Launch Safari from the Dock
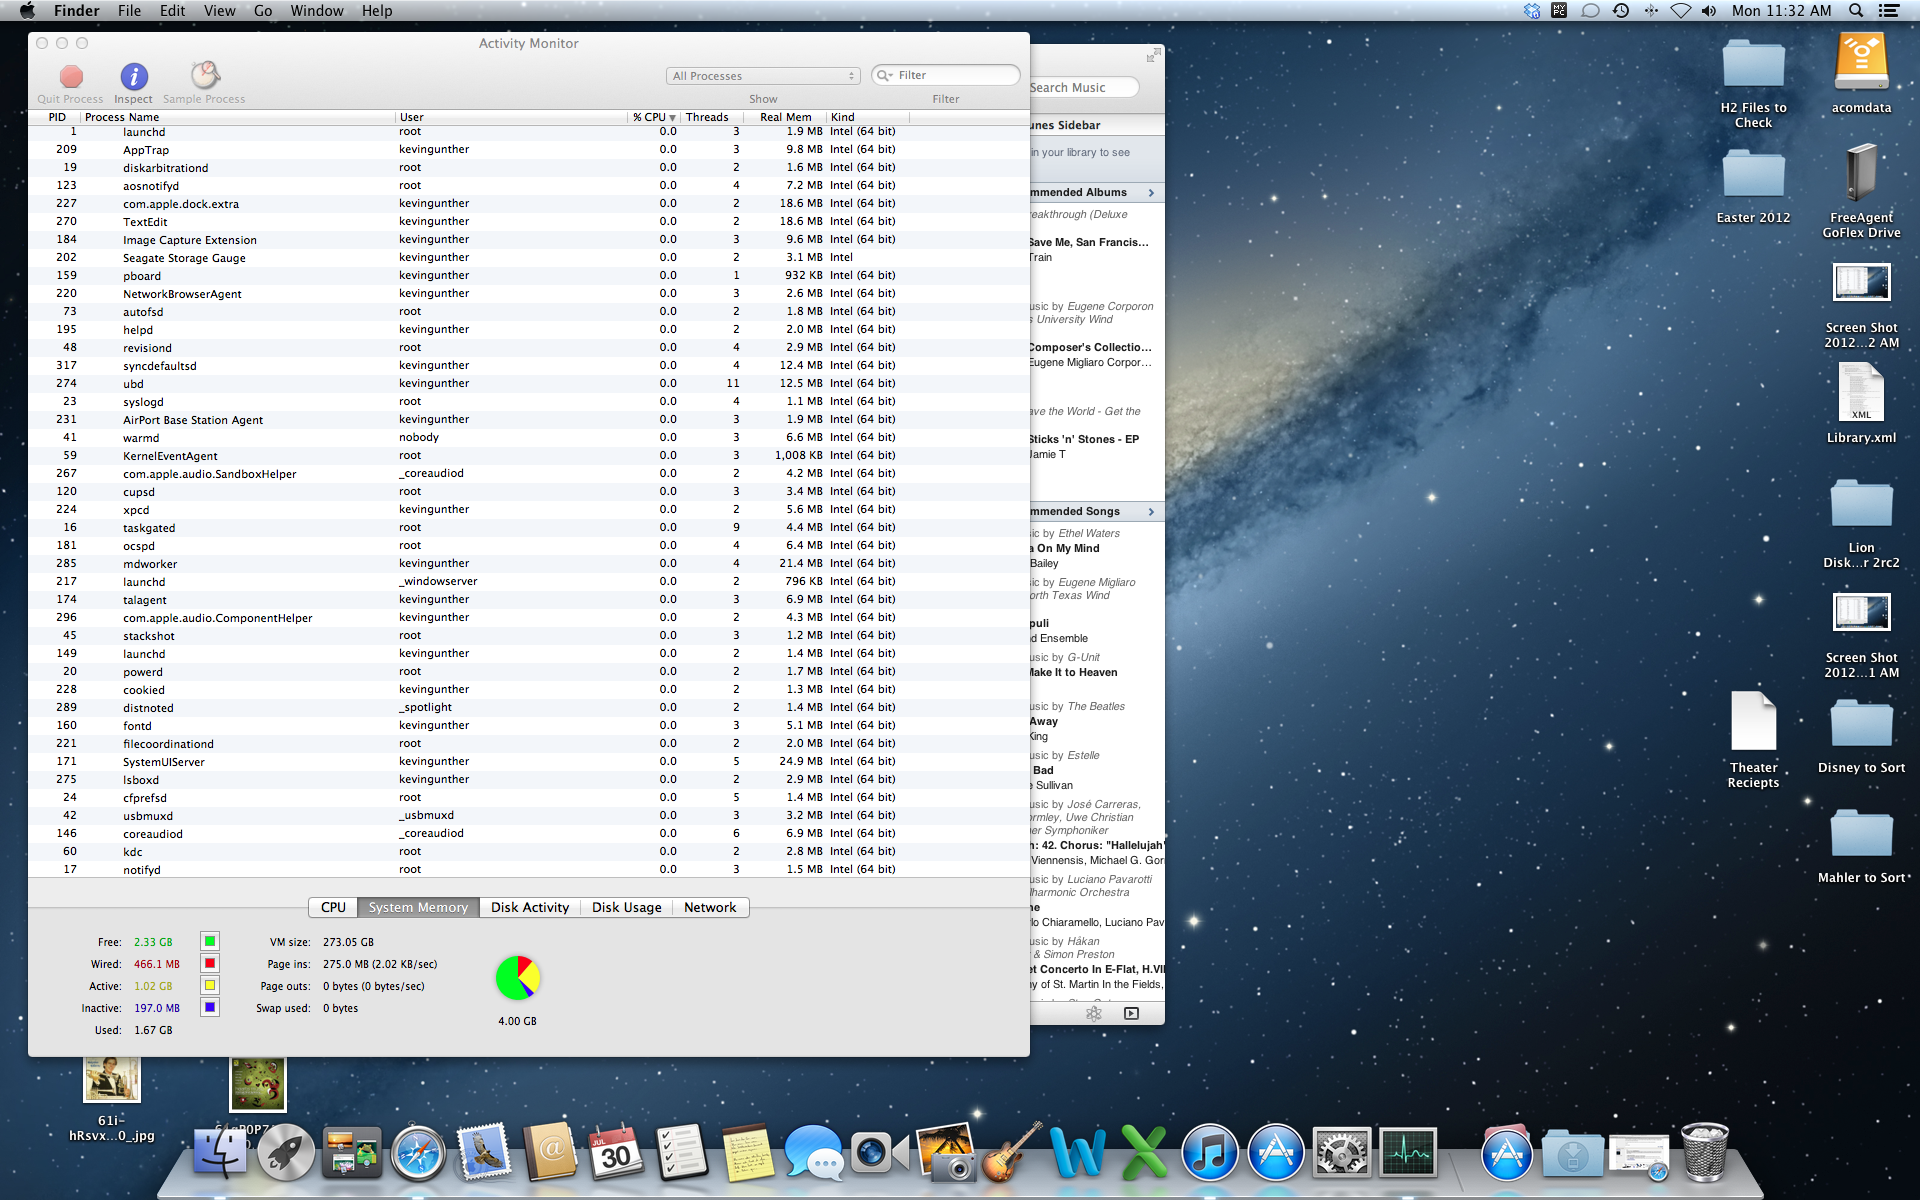This screenshot has width=1920, height=1200. [x=419, y=1152]
